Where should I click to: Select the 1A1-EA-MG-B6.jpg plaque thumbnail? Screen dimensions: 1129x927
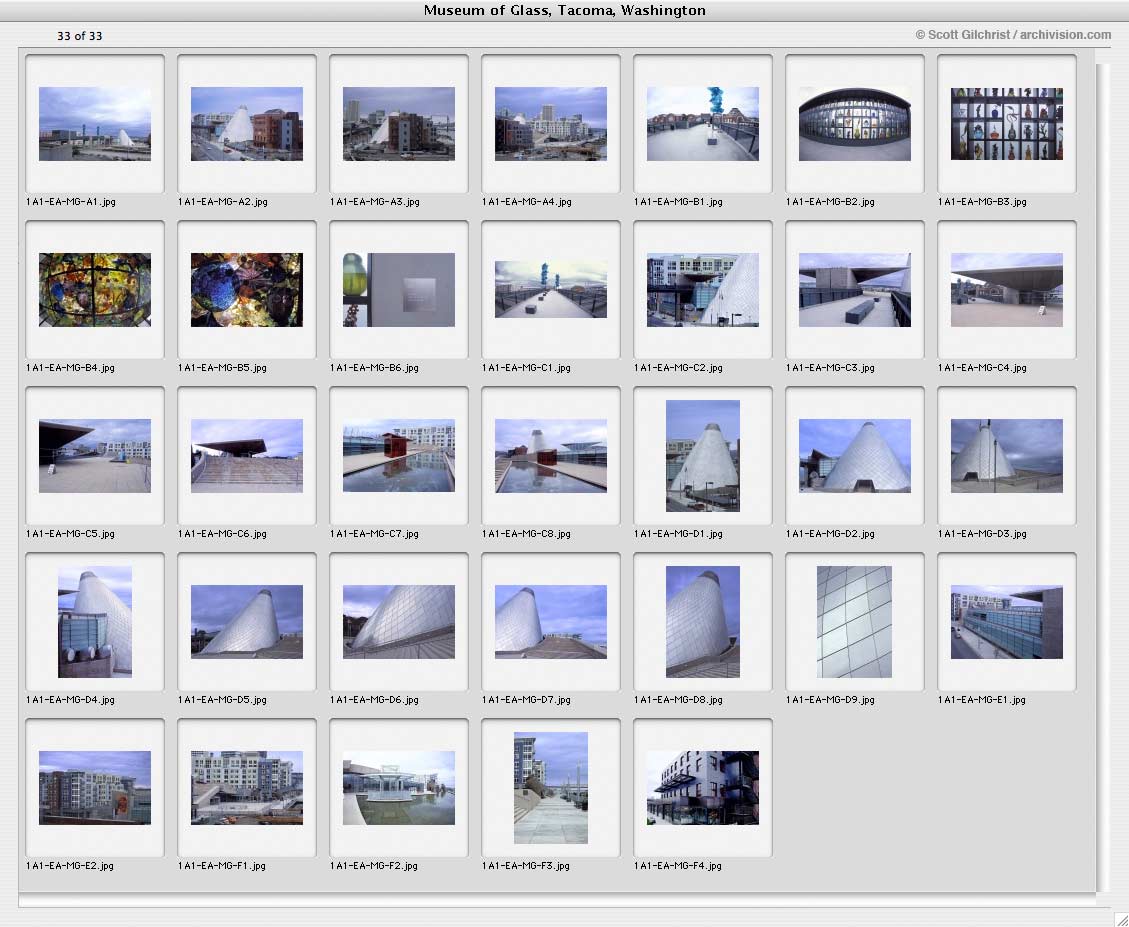click(399, 290)
